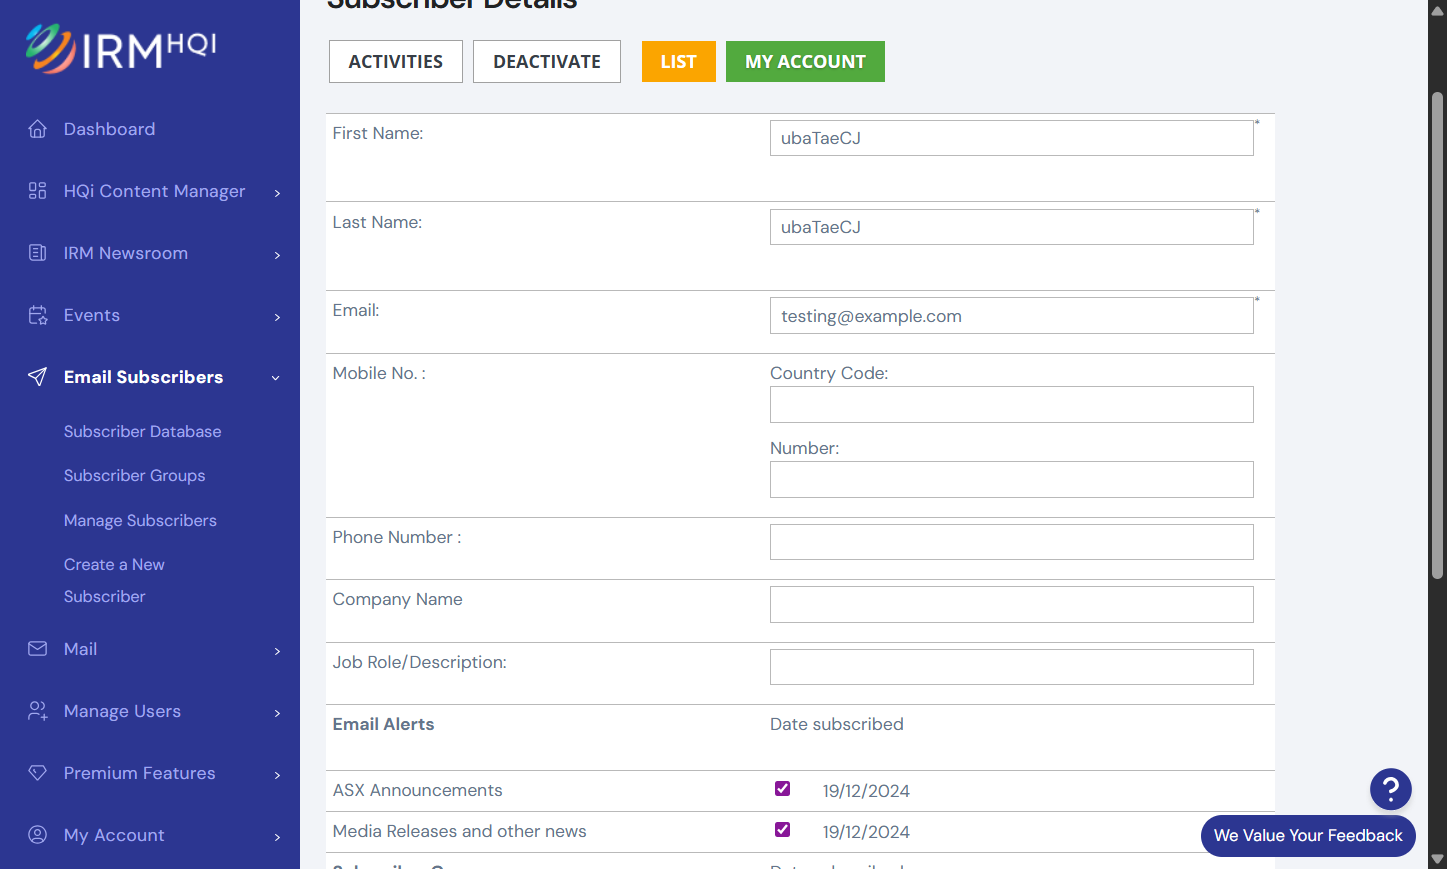
Task: Expand the Events submenu arrow
Action: (x=277, y=317)
